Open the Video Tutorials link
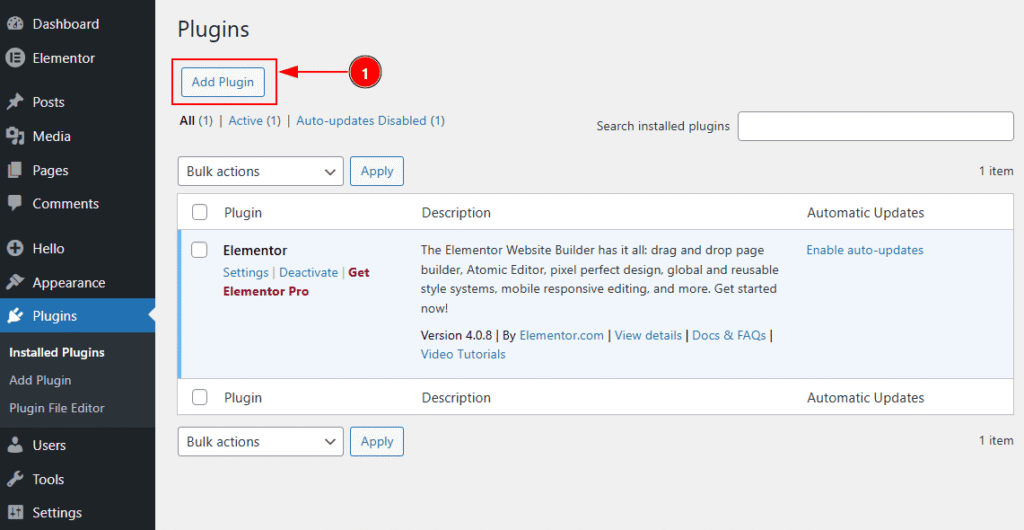Screen dimensions: 1024x530 click(x=463, y=354)
